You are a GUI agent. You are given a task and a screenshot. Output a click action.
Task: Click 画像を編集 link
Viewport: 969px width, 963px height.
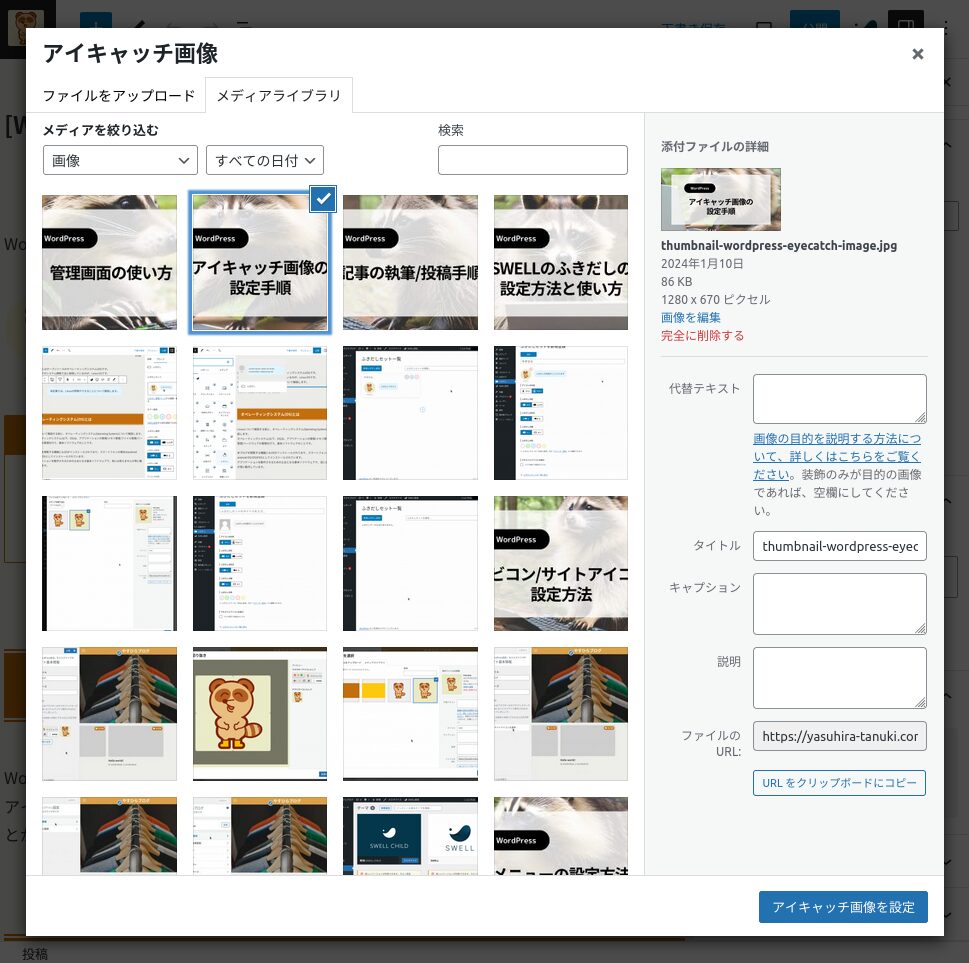(690, 318)
